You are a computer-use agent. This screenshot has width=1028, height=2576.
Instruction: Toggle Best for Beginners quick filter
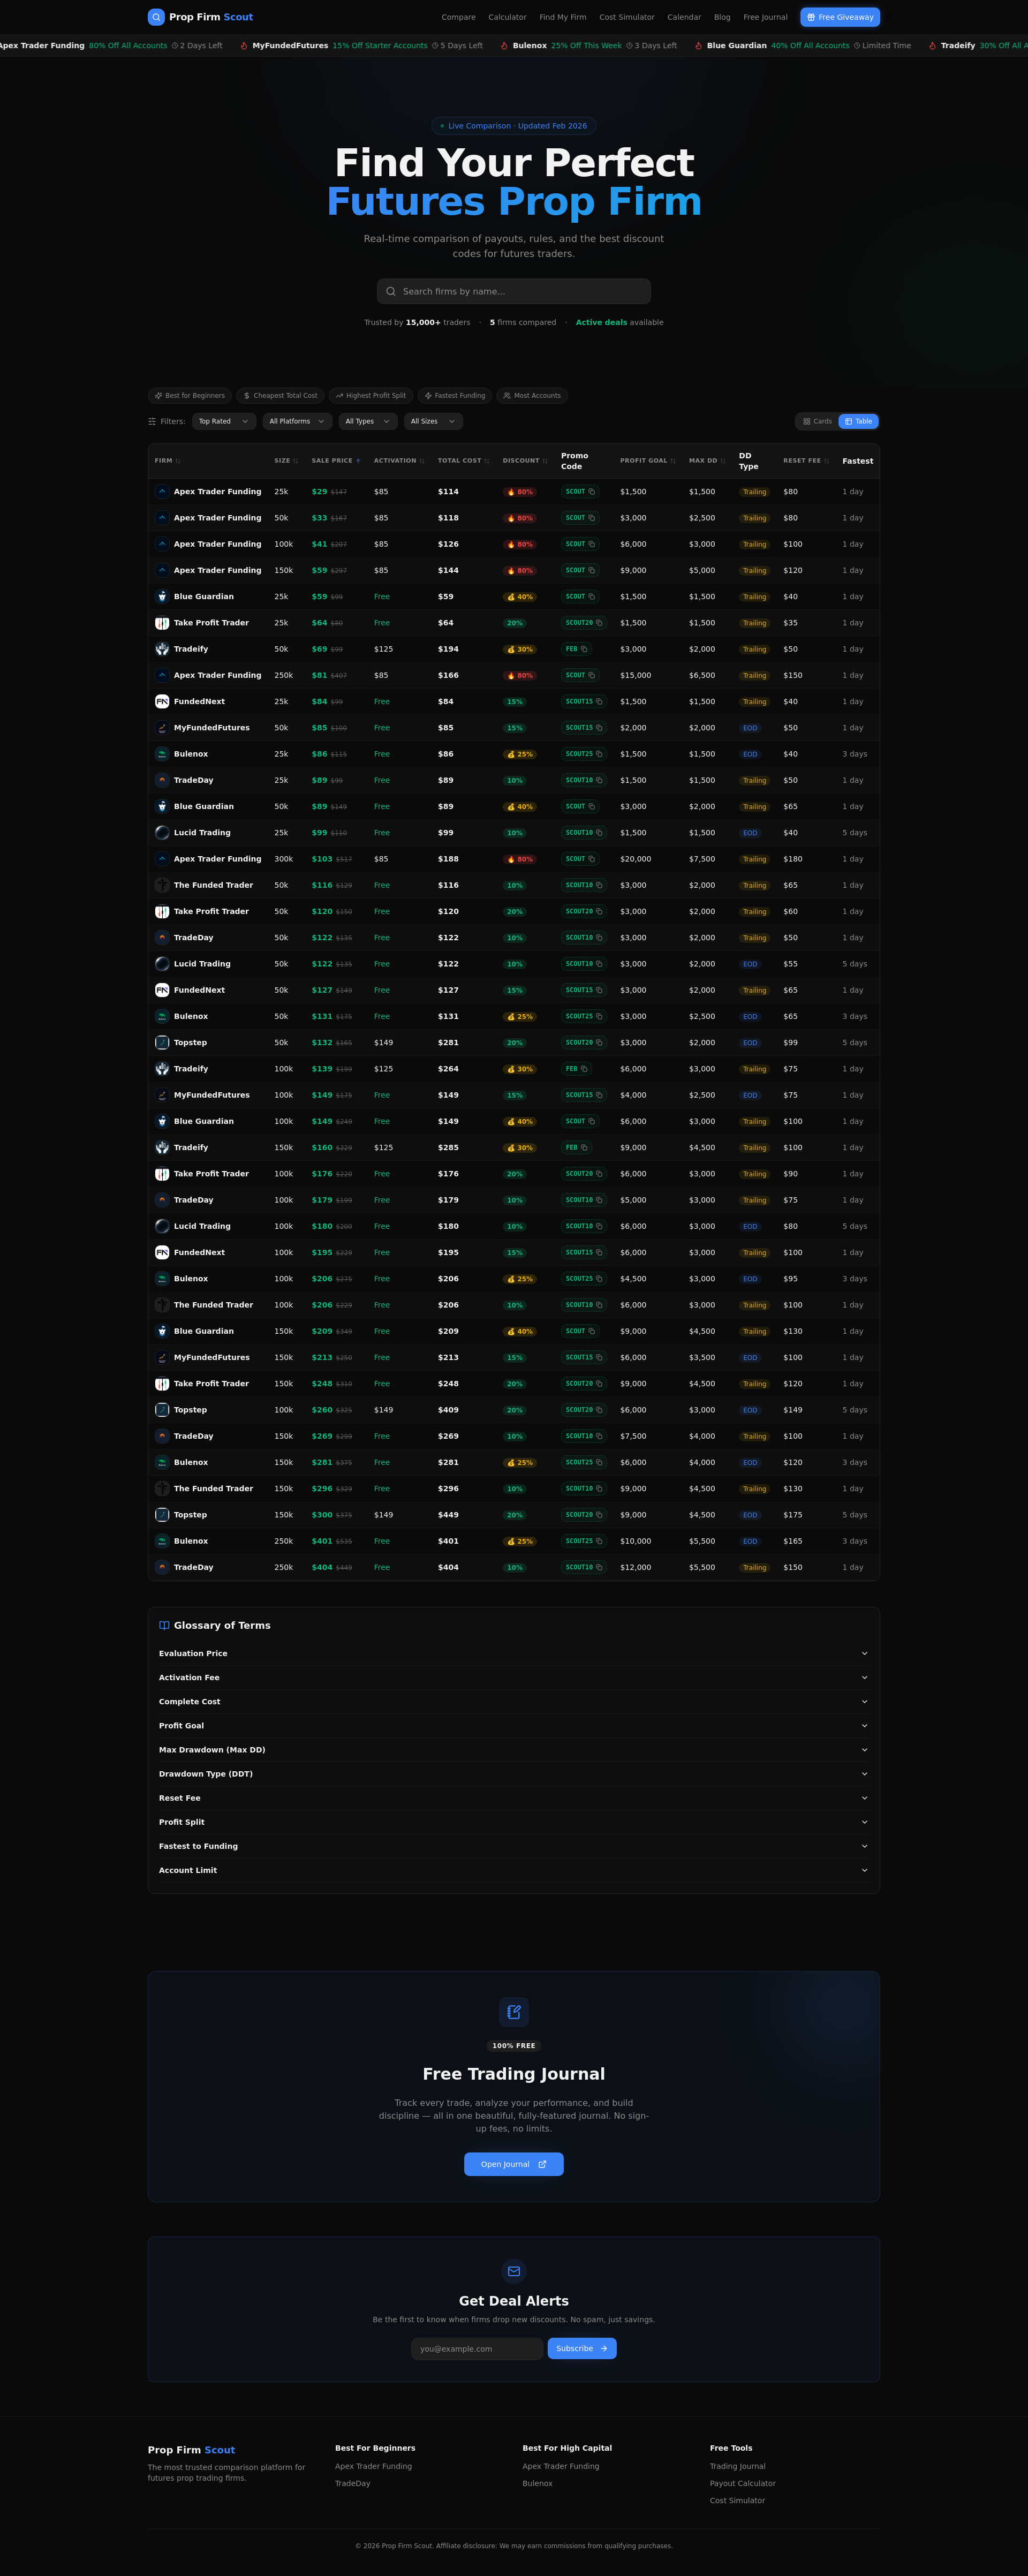(190, 396)
